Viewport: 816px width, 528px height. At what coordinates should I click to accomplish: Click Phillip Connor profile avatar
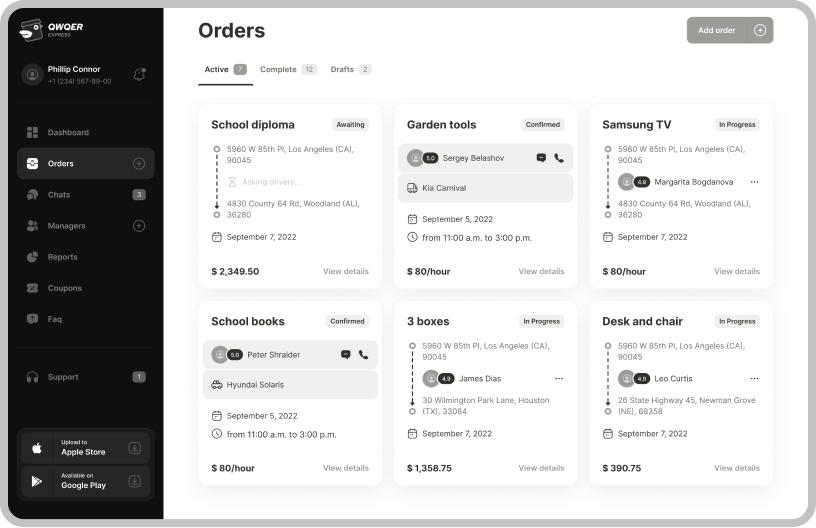[33, 74]
